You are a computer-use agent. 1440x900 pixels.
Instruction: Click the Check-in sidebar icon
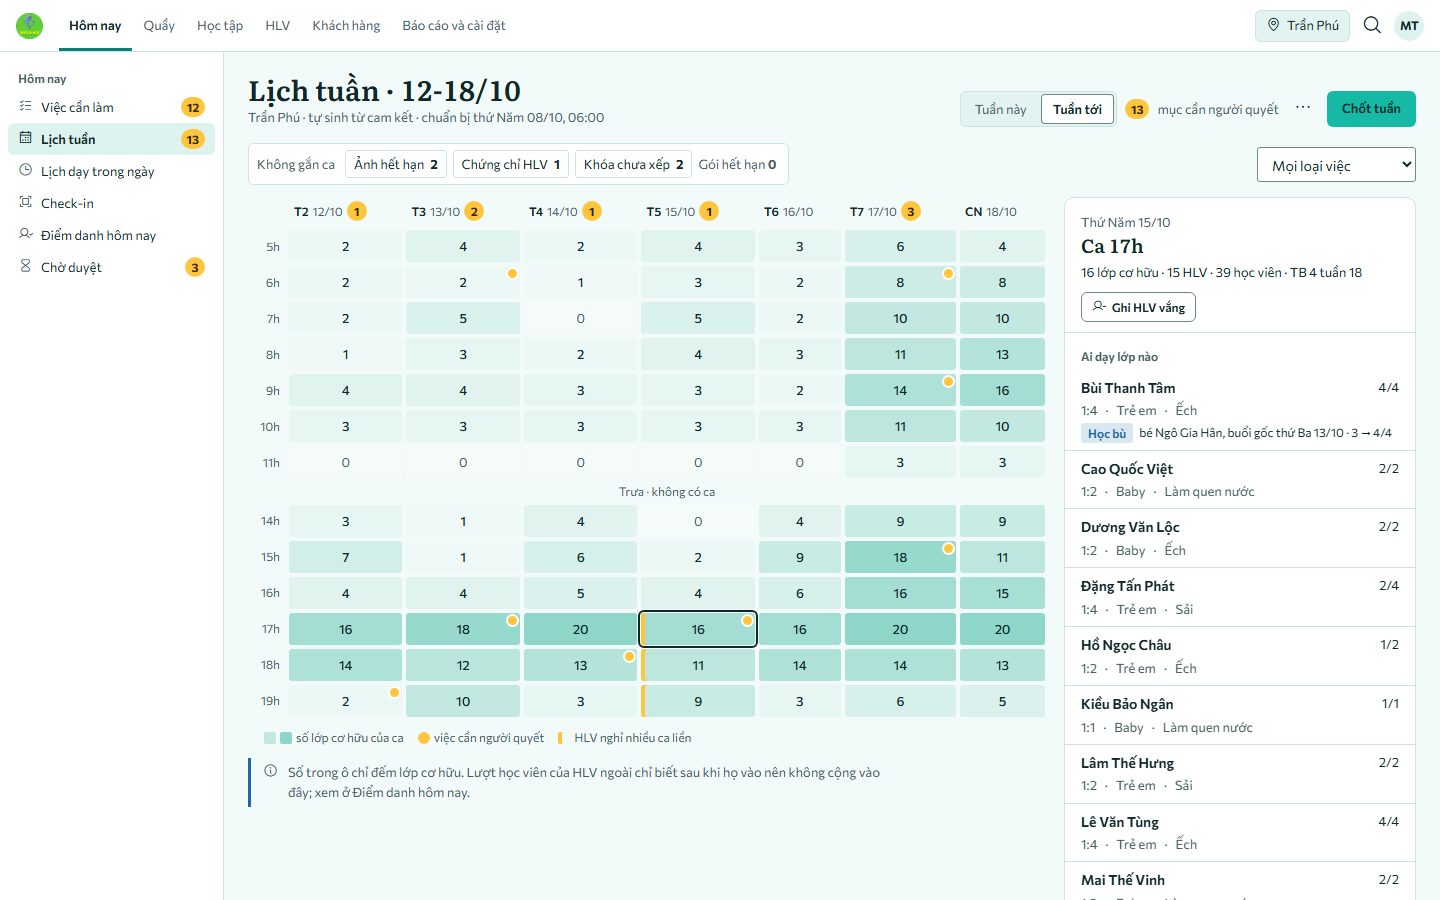tap(25, 202)
